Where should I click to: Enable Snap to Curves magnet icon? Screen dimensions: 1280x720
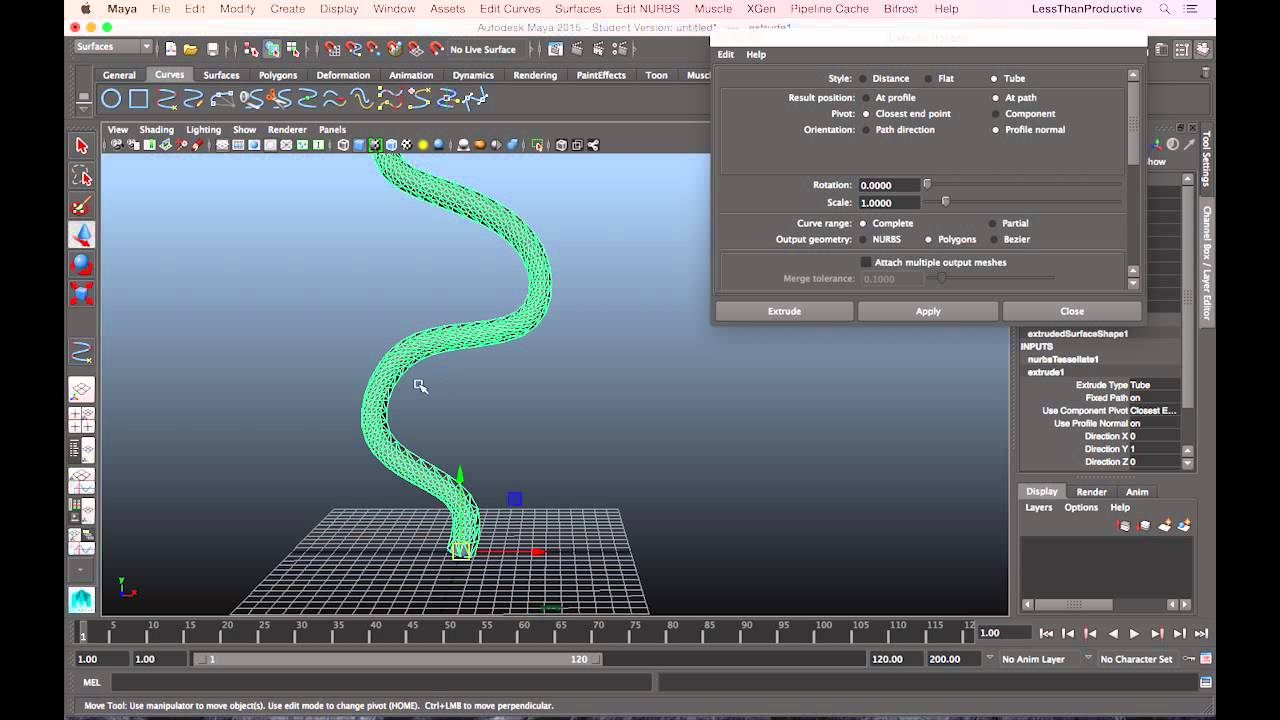pyautogui.click(x=352, y=49)
